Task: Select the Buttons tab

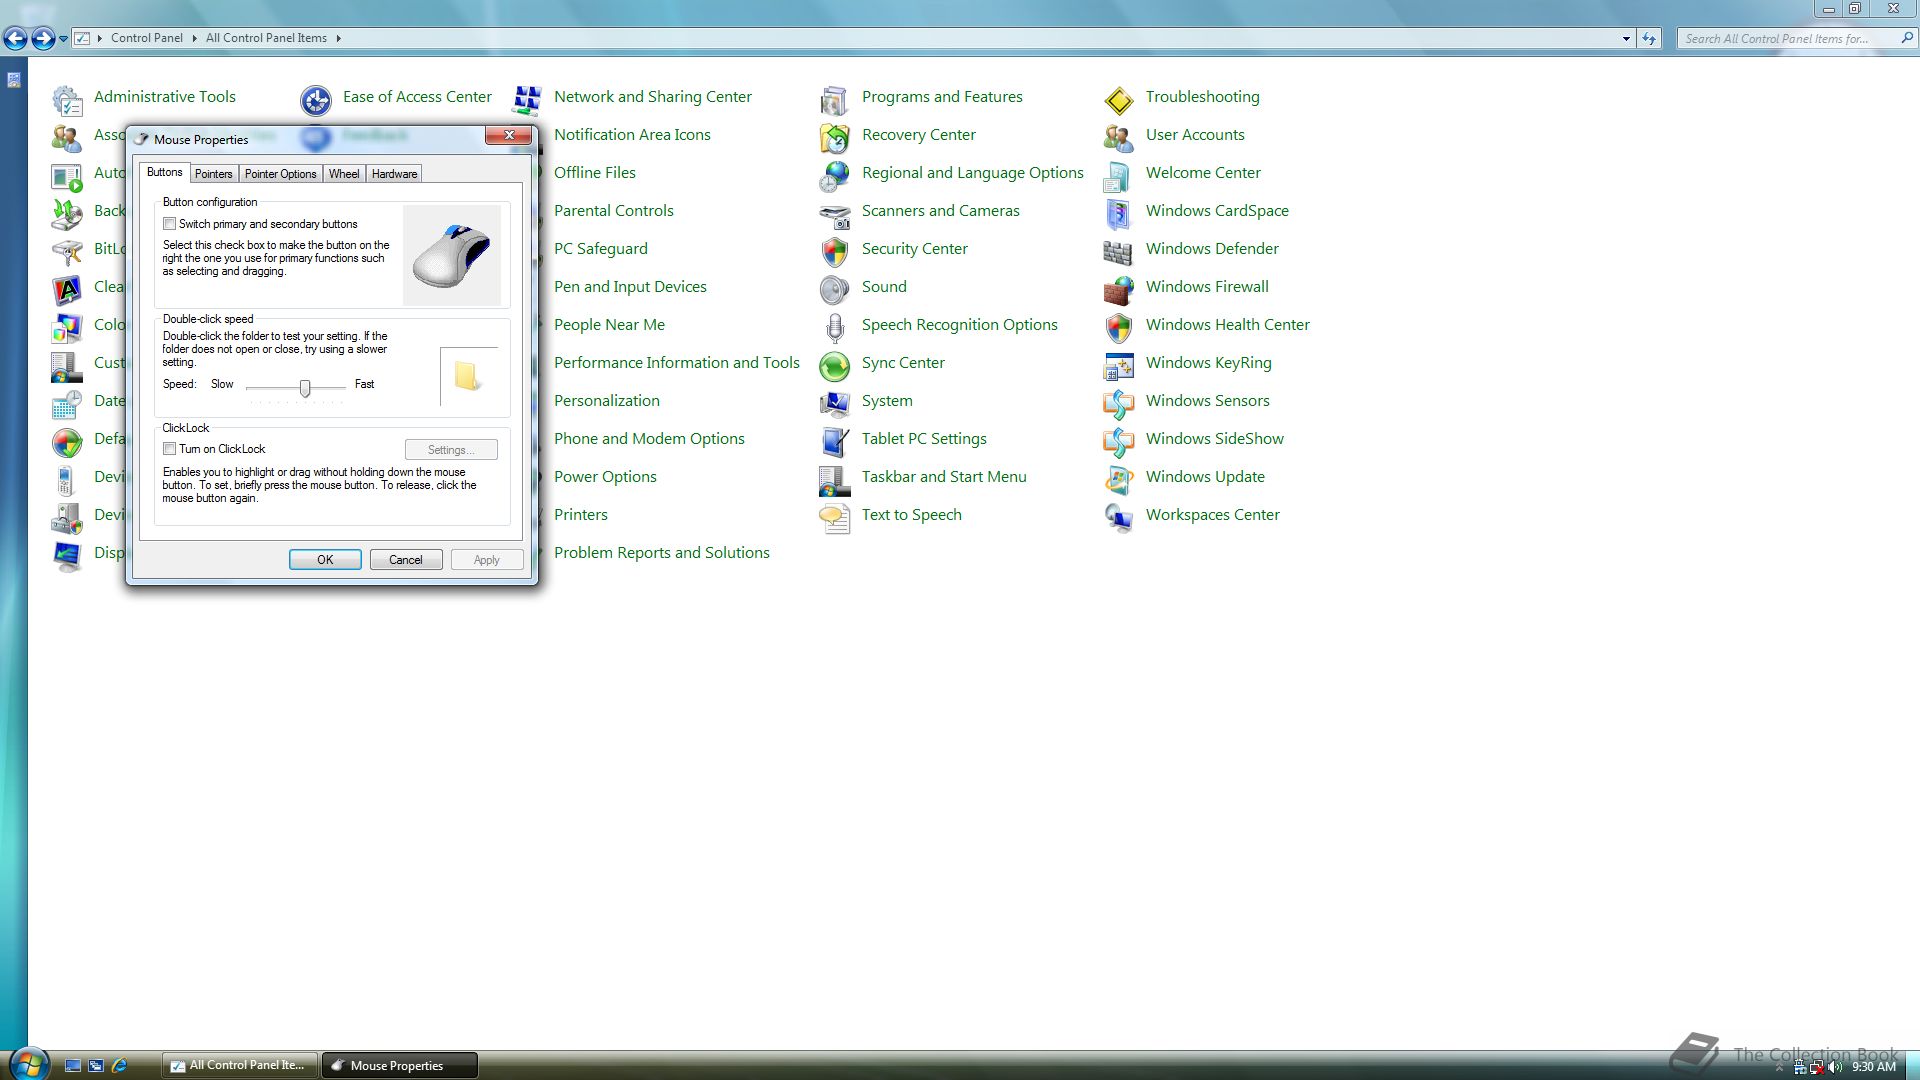Action: [x=164, y=172]
